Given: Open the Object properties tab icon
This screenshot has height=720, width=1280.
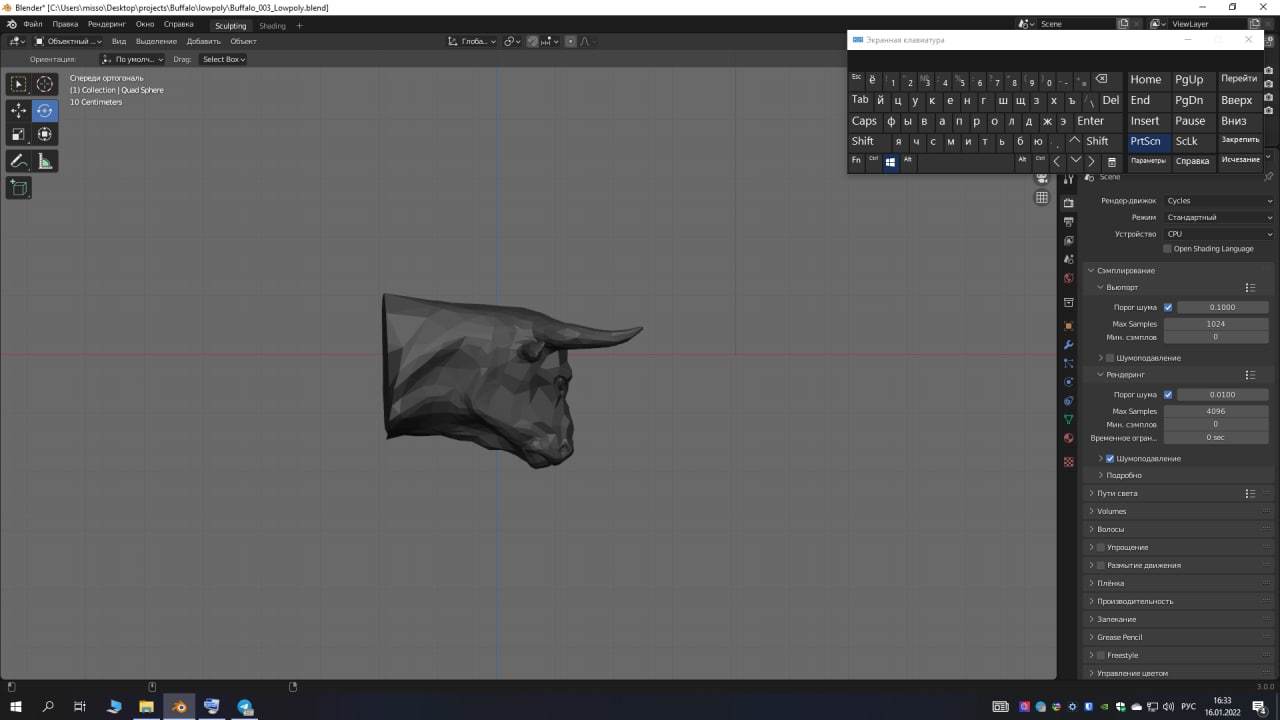Looking at the screenshot, I should point(1069,326).
